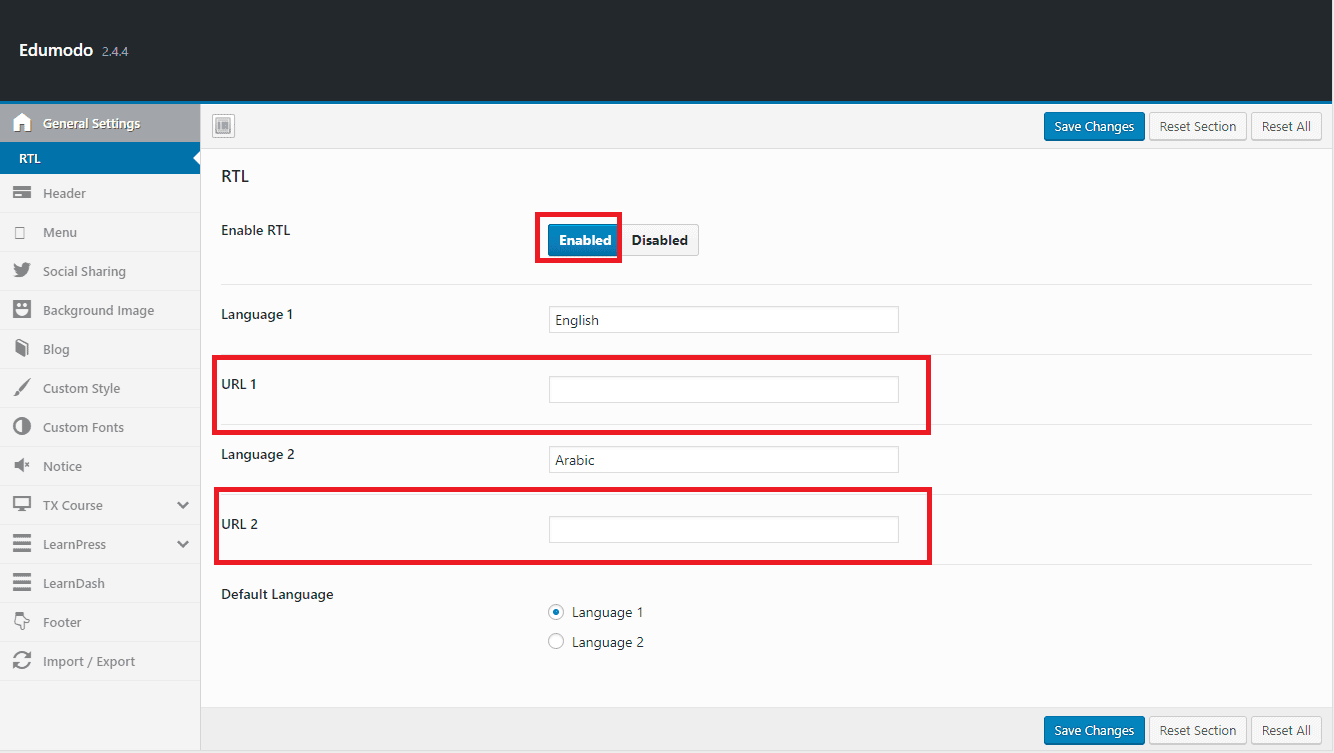1334x753 pixels.
Task: Set Enable RTL to Disabled
Action: tap(659, 240)
